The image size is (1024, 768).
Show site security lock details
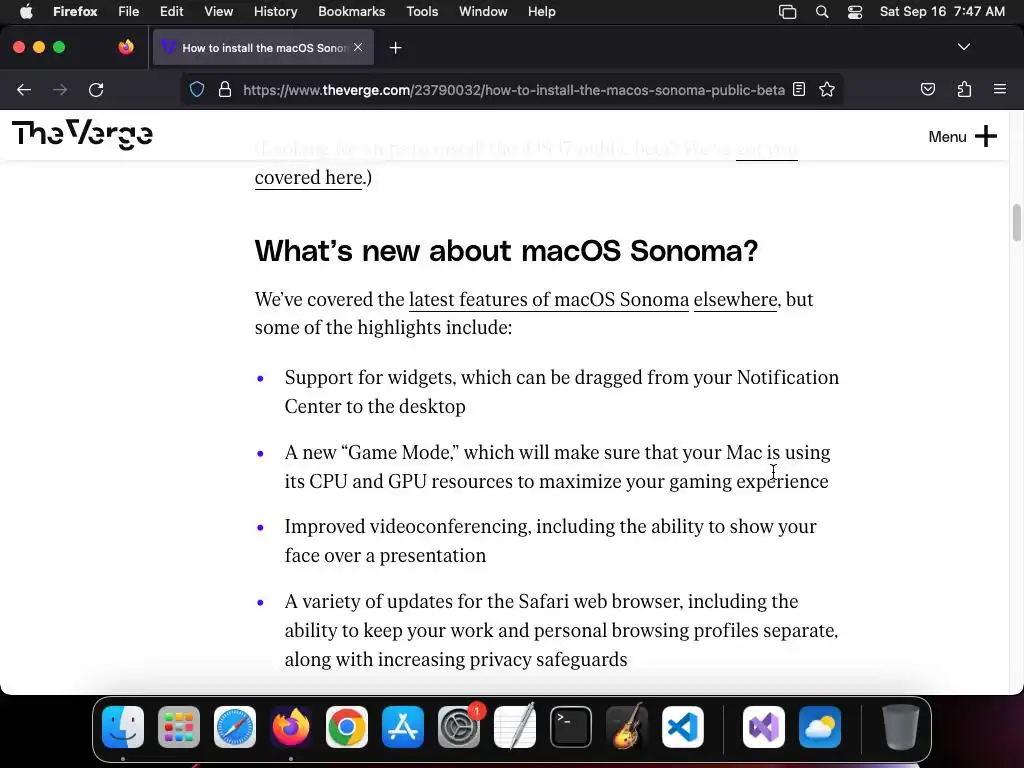pyautogui.click(x=225, y=89)
